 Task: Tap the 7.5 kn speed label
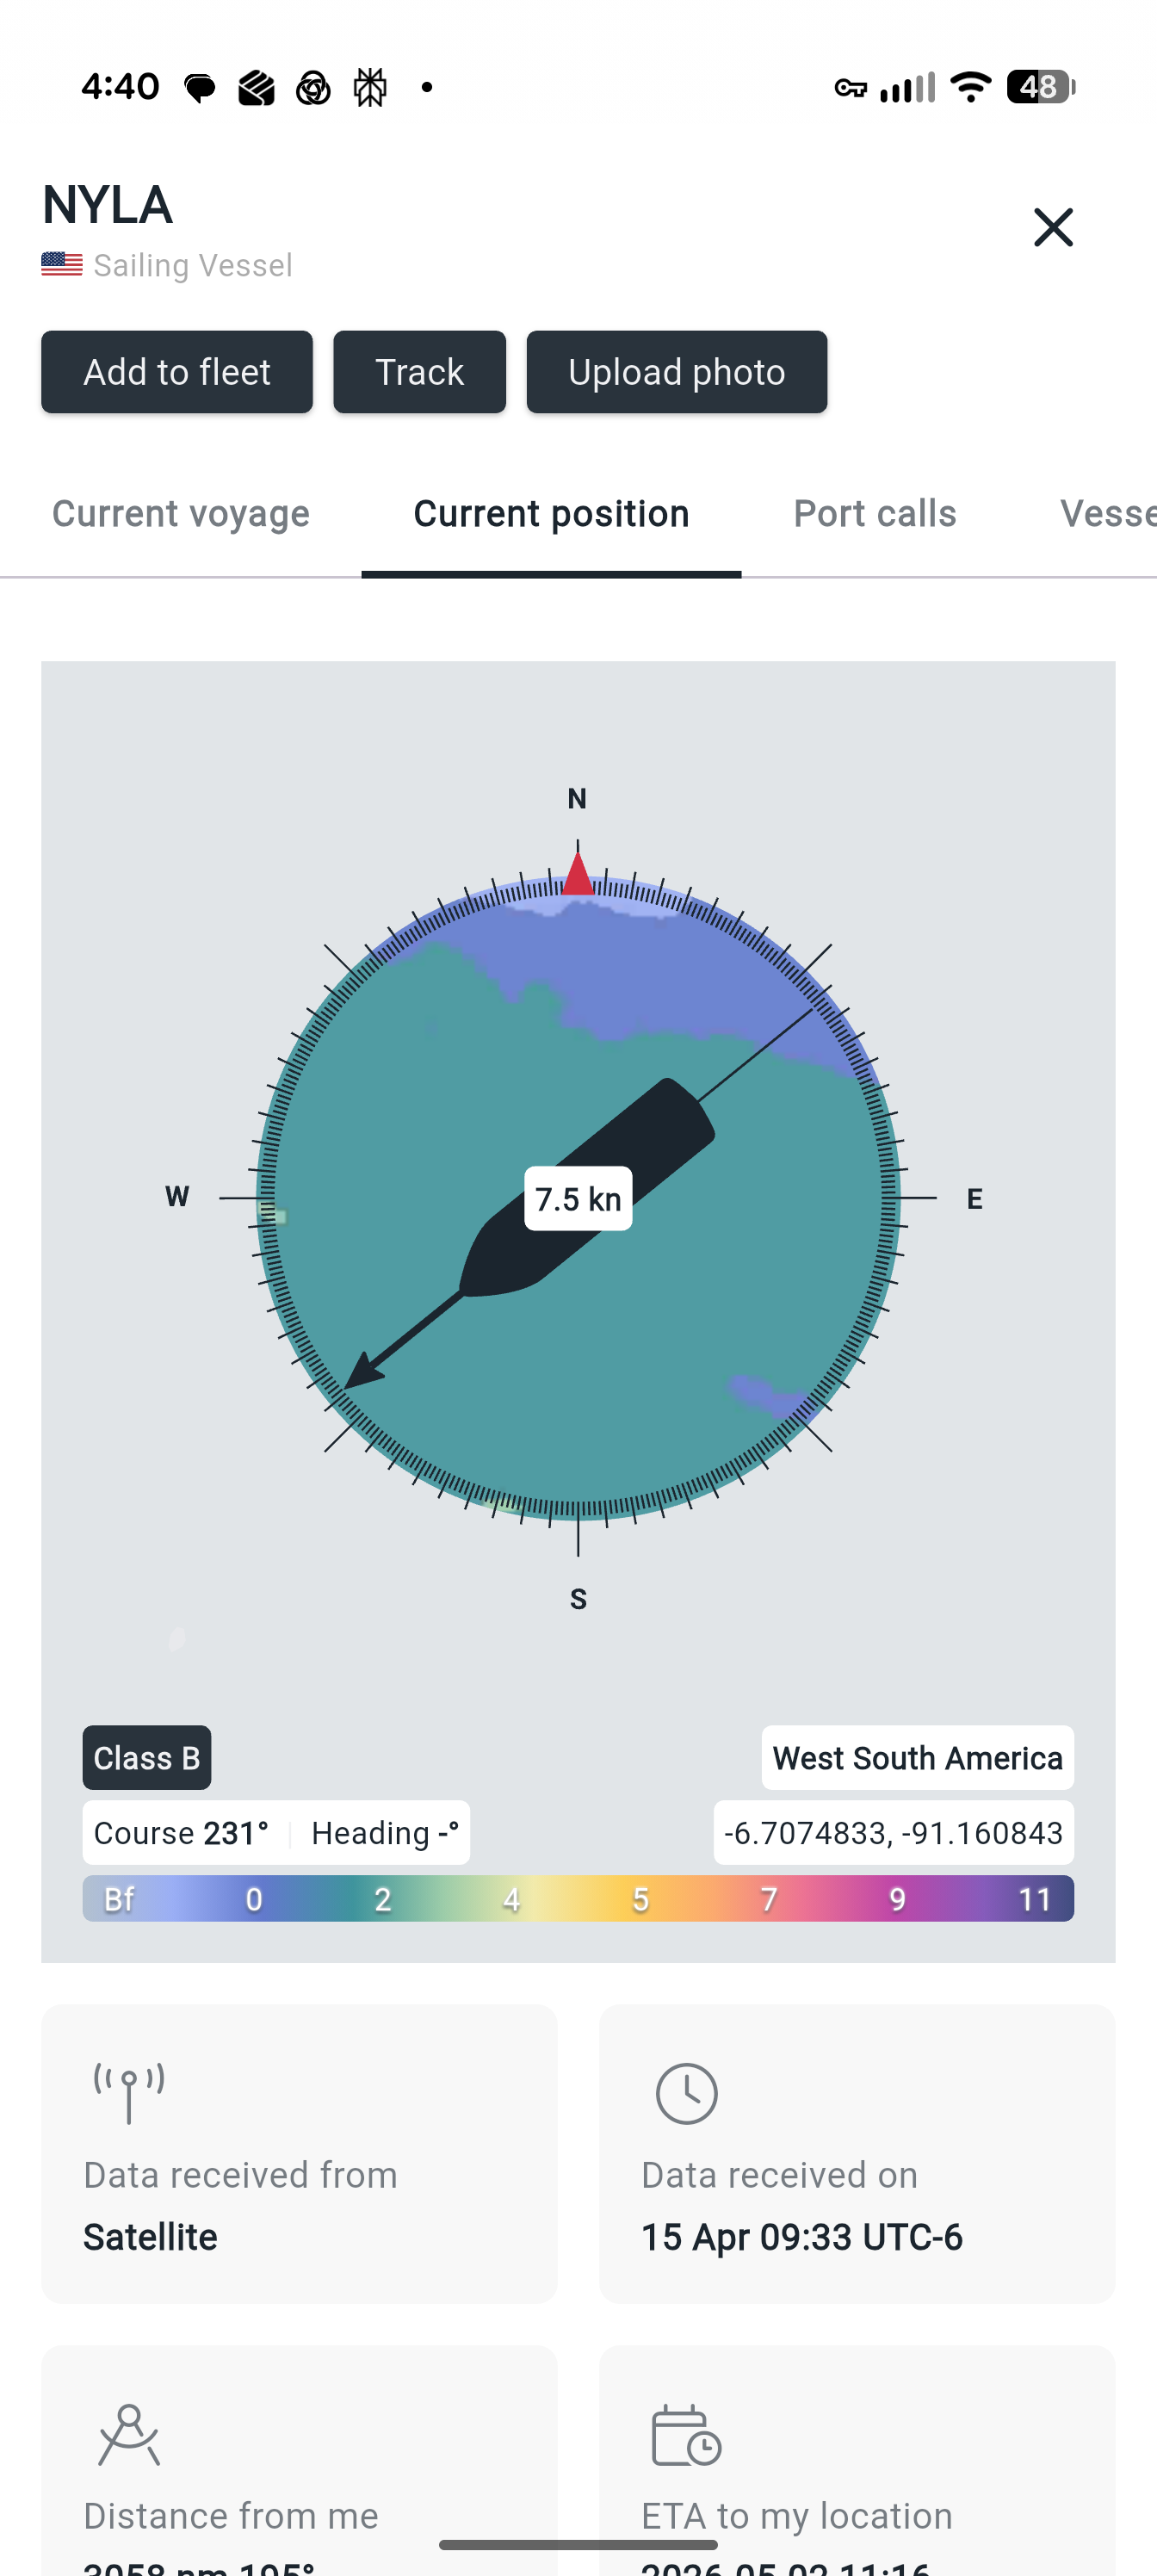578,1198
